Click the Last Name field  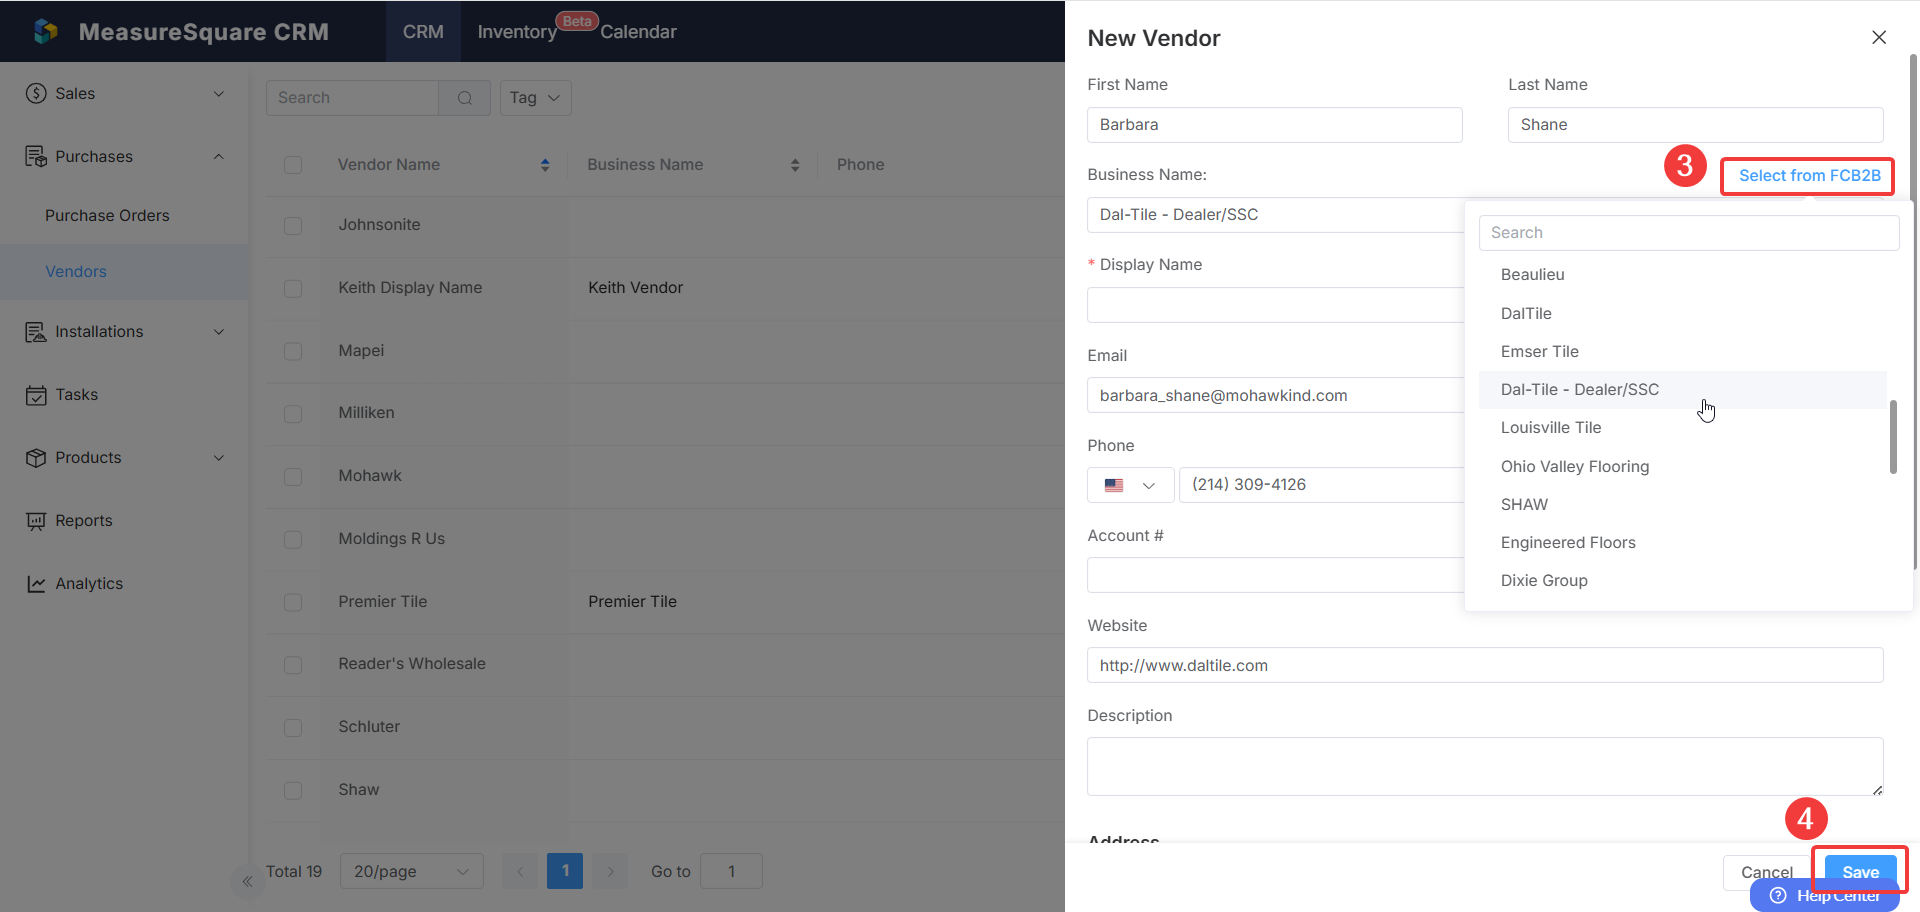click(1695, 125)
